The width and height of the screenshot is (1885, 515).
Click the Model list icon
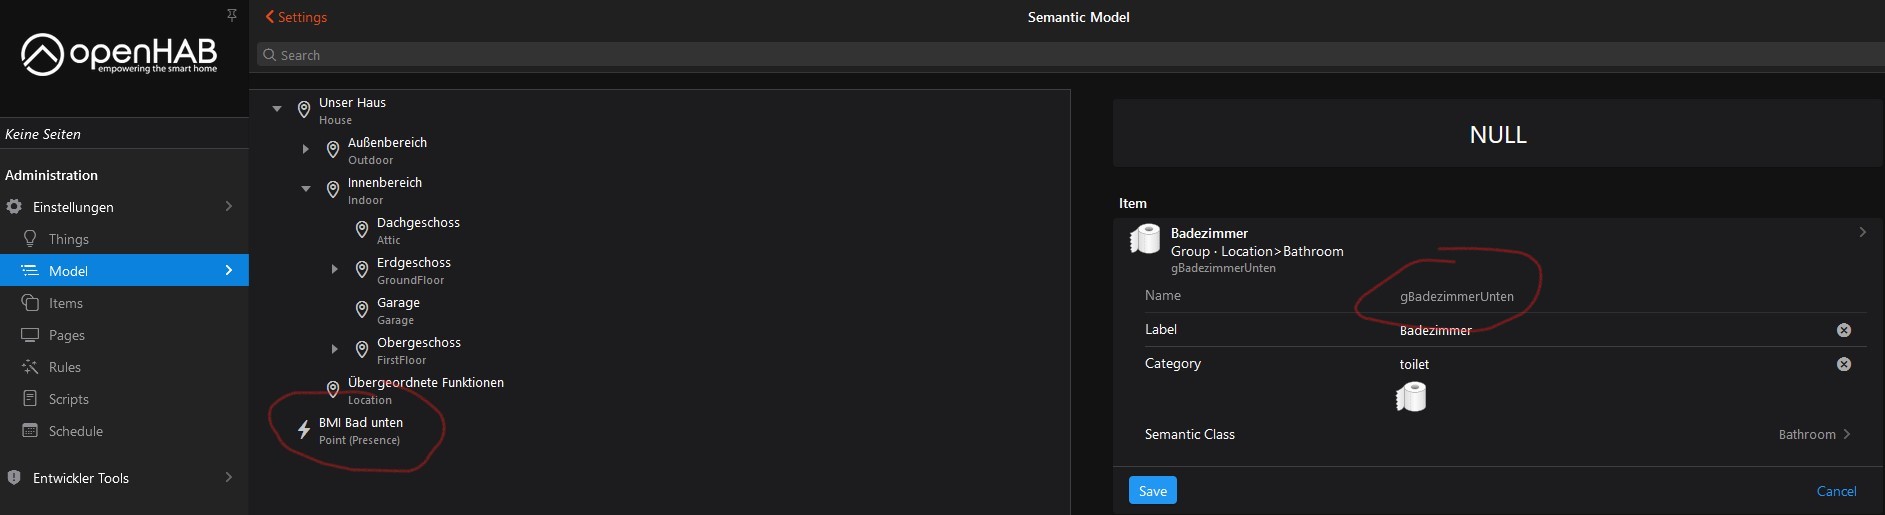(30, 271)
